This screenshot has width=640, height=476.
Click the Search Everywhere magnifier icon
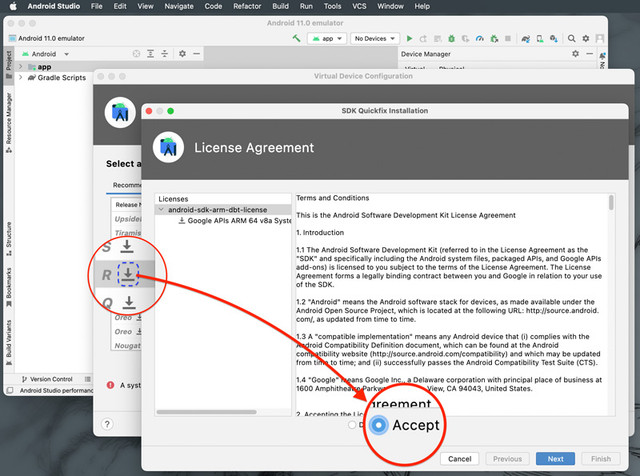coord(571,38)
